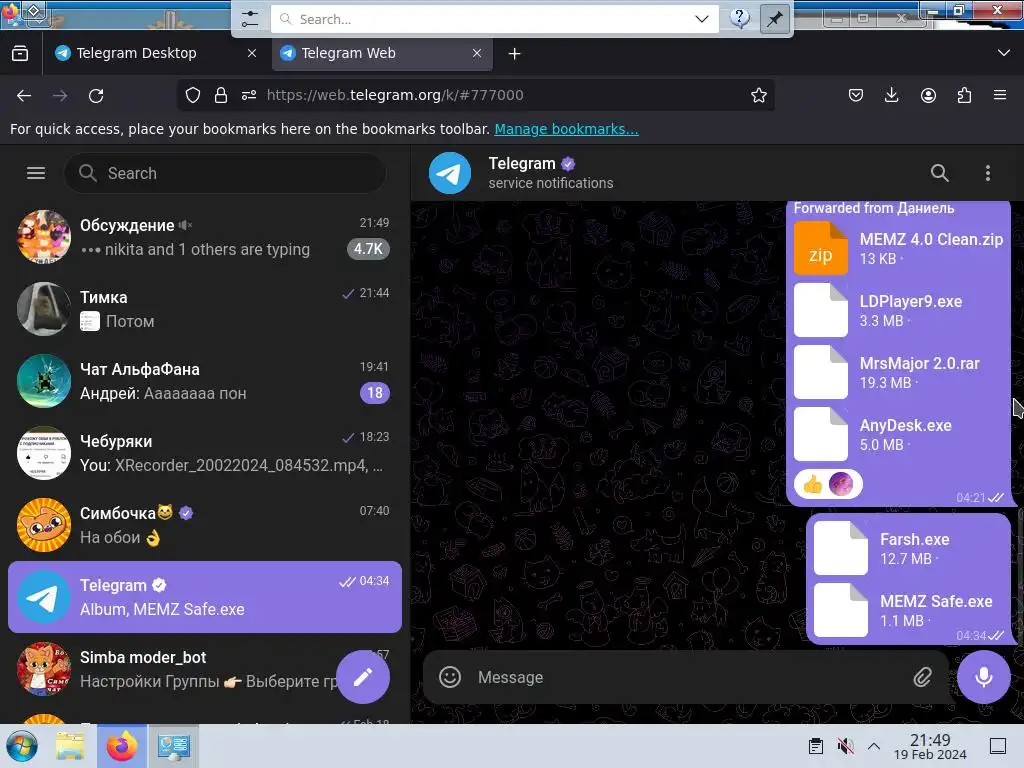
Task: Click the thumbs-up reaction on the message
Action: point(828,485)
